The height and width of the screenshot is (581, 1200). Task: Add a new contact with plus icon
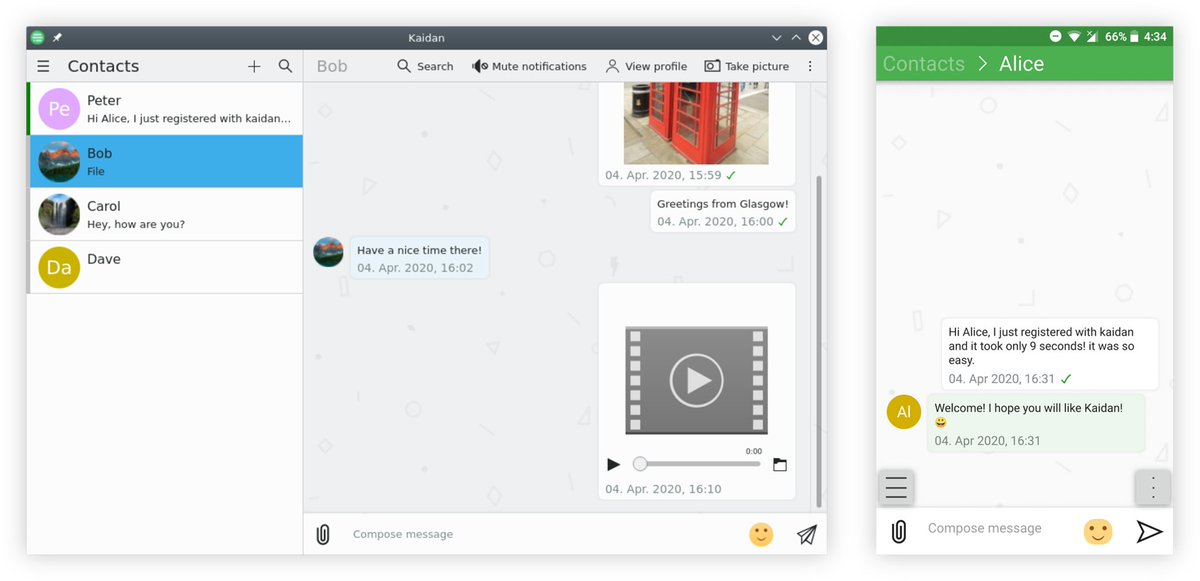[x=254, y=66]
